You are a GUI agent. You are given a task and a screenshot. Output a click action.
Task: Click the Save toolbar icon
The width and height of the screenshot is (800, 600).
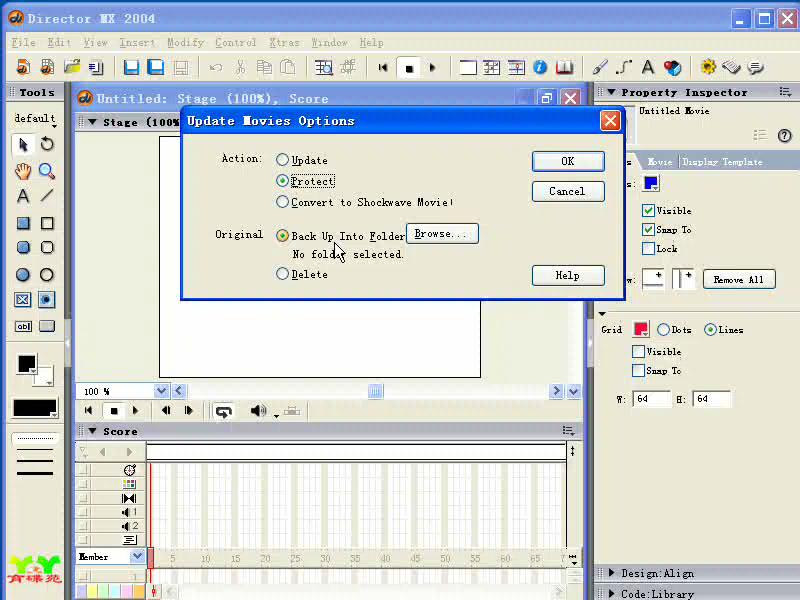[x=131, y=67]
